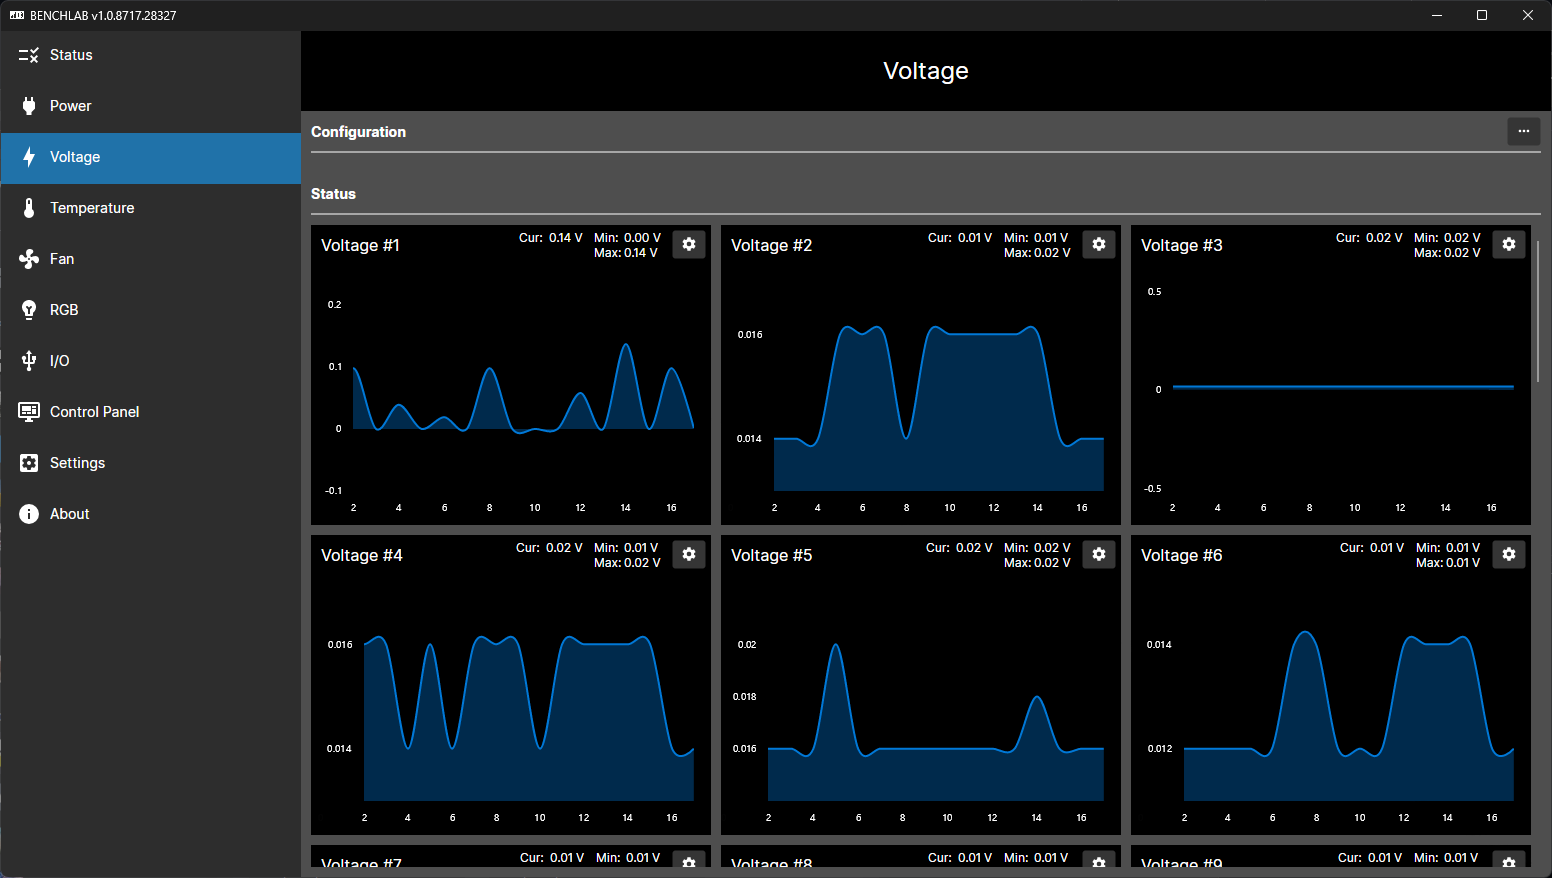Expand the Configuration section ellipsis menu
This screenshot has height=878, width=1552.
coord(1523,132)
